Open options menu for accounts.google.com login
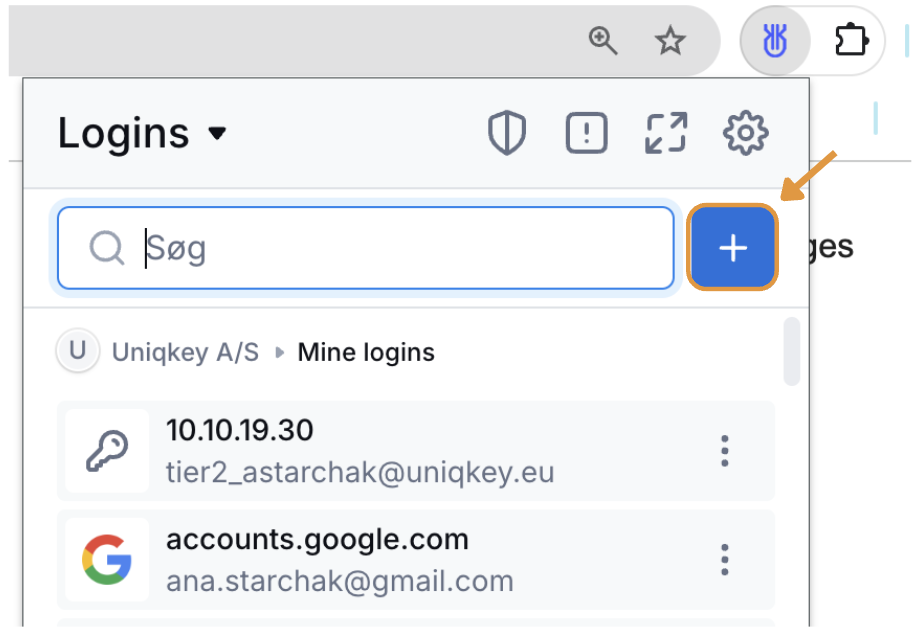Screen dimensions: 912x634 [x=726, y=559]
